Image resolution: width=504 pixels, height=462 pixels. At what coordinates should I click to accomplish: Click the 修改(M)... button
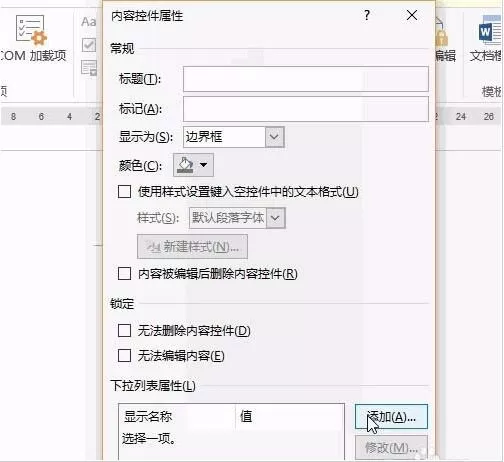[x=391, y=447]
